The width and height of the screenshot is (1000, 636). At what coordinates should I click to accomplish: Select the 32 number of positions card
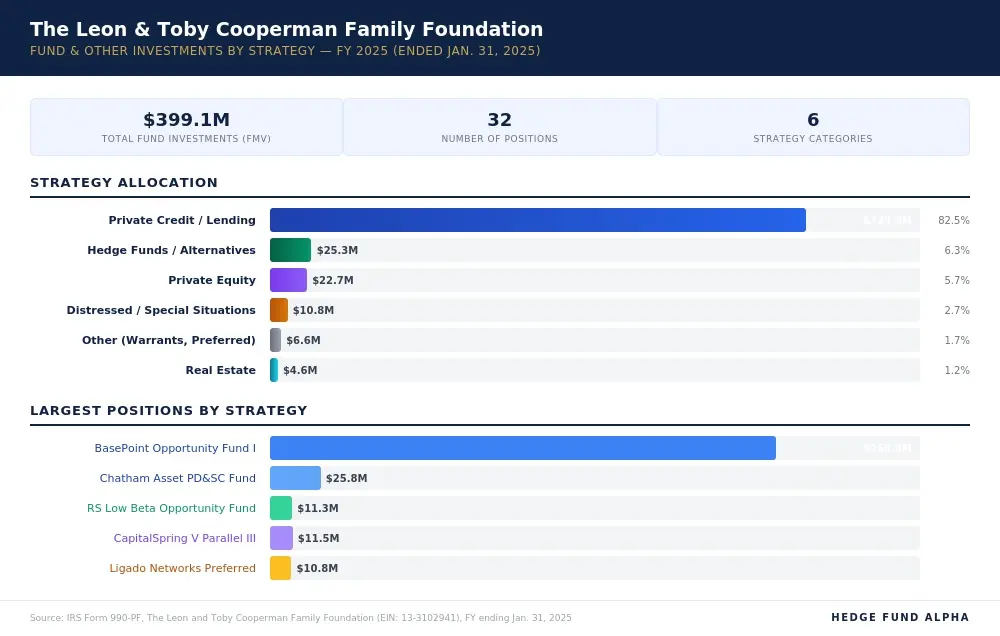500,127
